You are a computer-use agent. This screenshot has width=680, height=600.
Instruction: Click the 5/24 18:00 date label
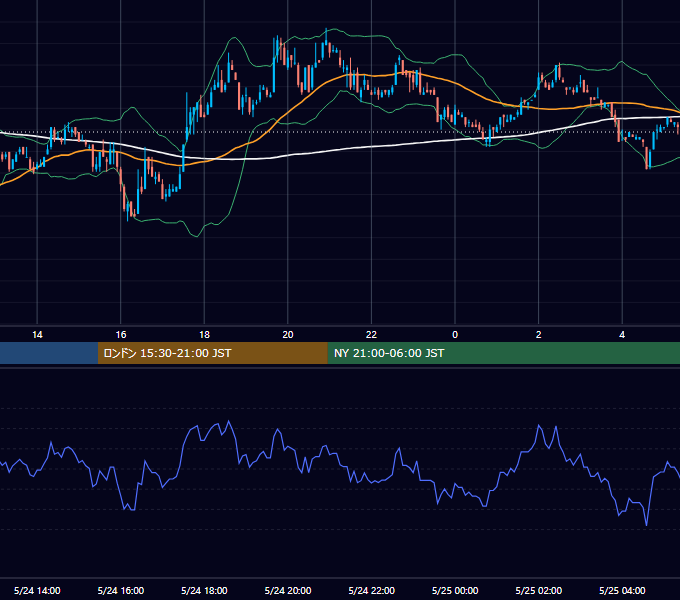tap(204, 590)
